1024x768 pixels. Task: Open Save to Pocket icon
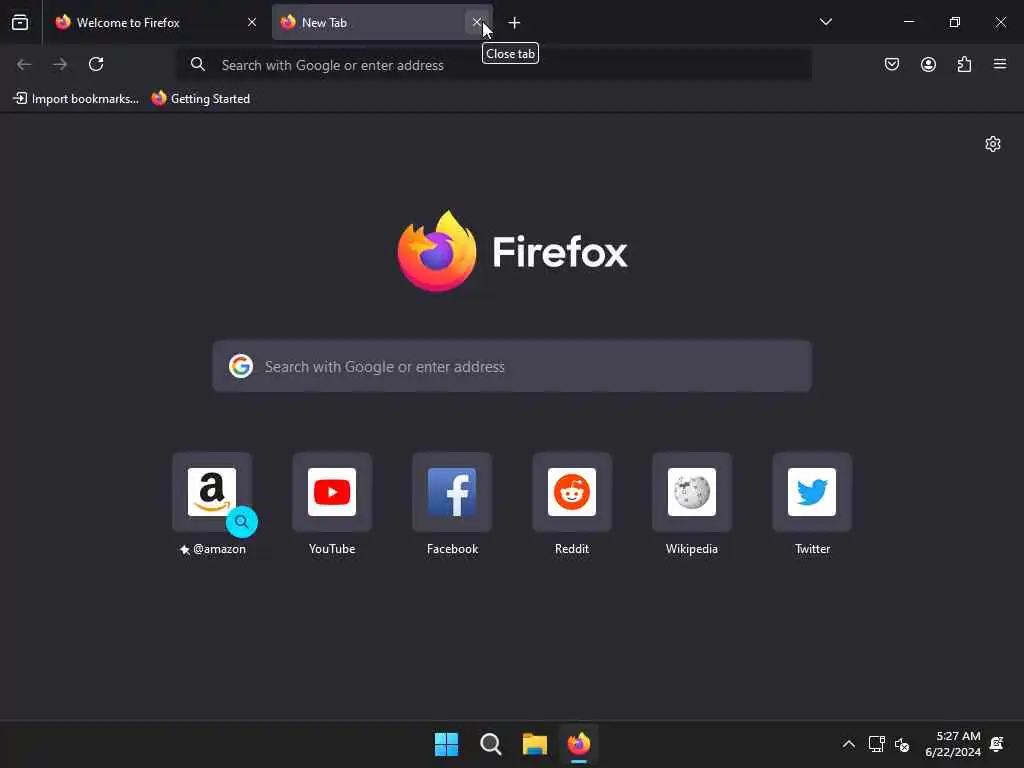pos(892,64)
